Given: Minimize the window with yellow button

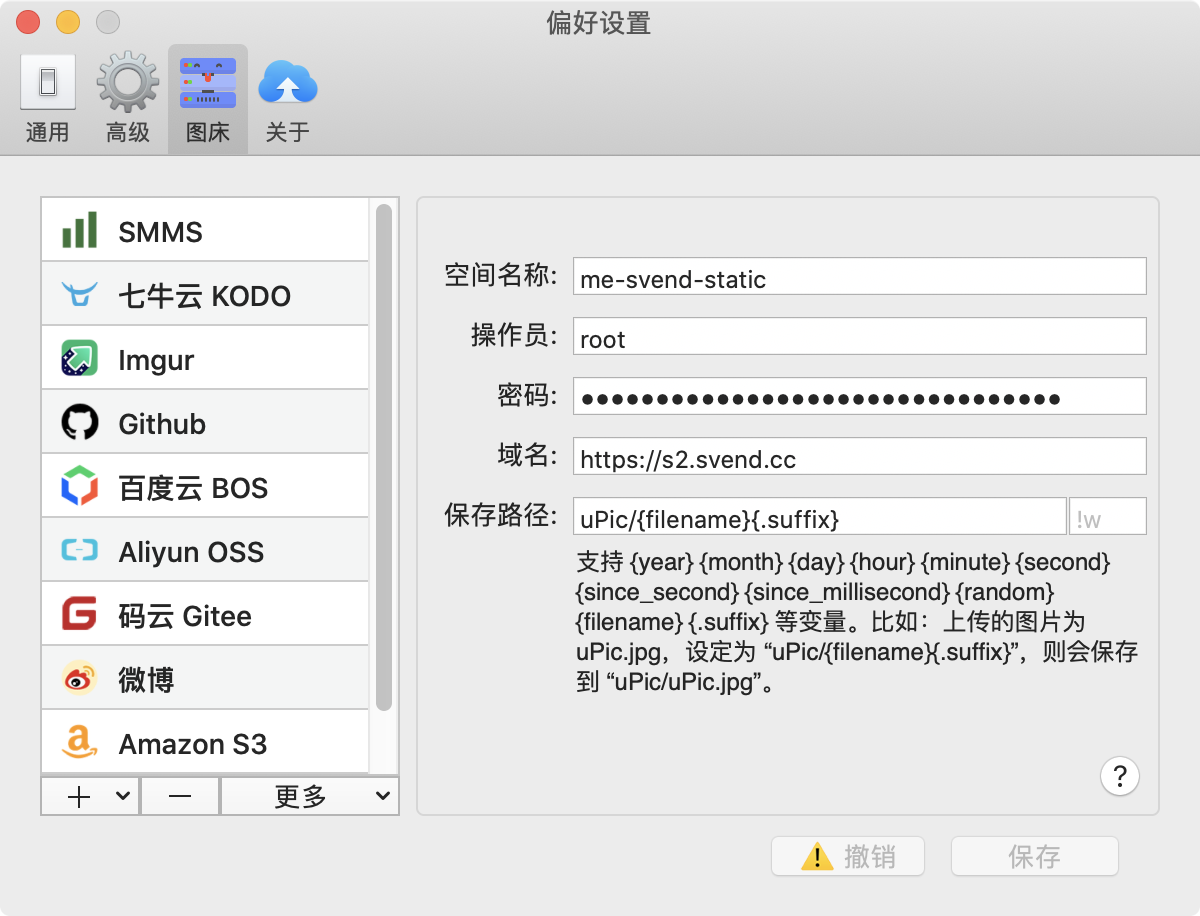Looking at the screenshot, I should pyautogui.click(x=68, y=22).
